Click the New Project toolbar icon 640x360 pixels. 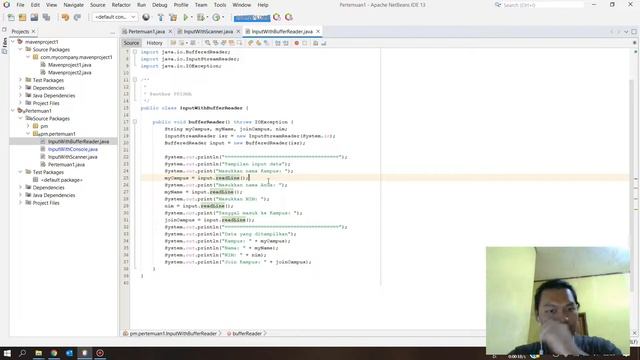[22, 18]
